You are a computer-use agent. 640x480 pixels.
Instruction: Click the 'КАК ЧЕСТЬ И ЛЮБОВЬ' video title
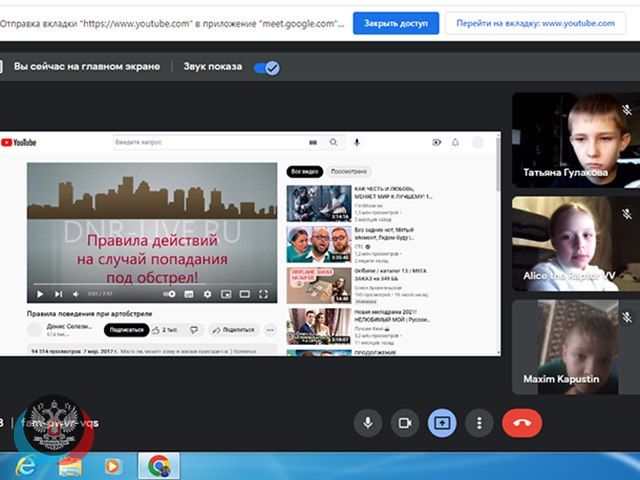coord(393,192)
